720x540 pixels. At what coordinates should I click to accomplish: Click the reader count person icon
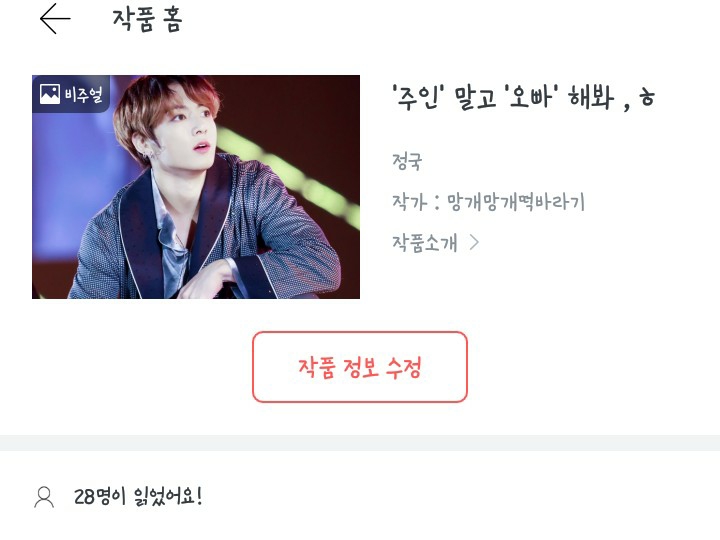[x=44, y=497]
